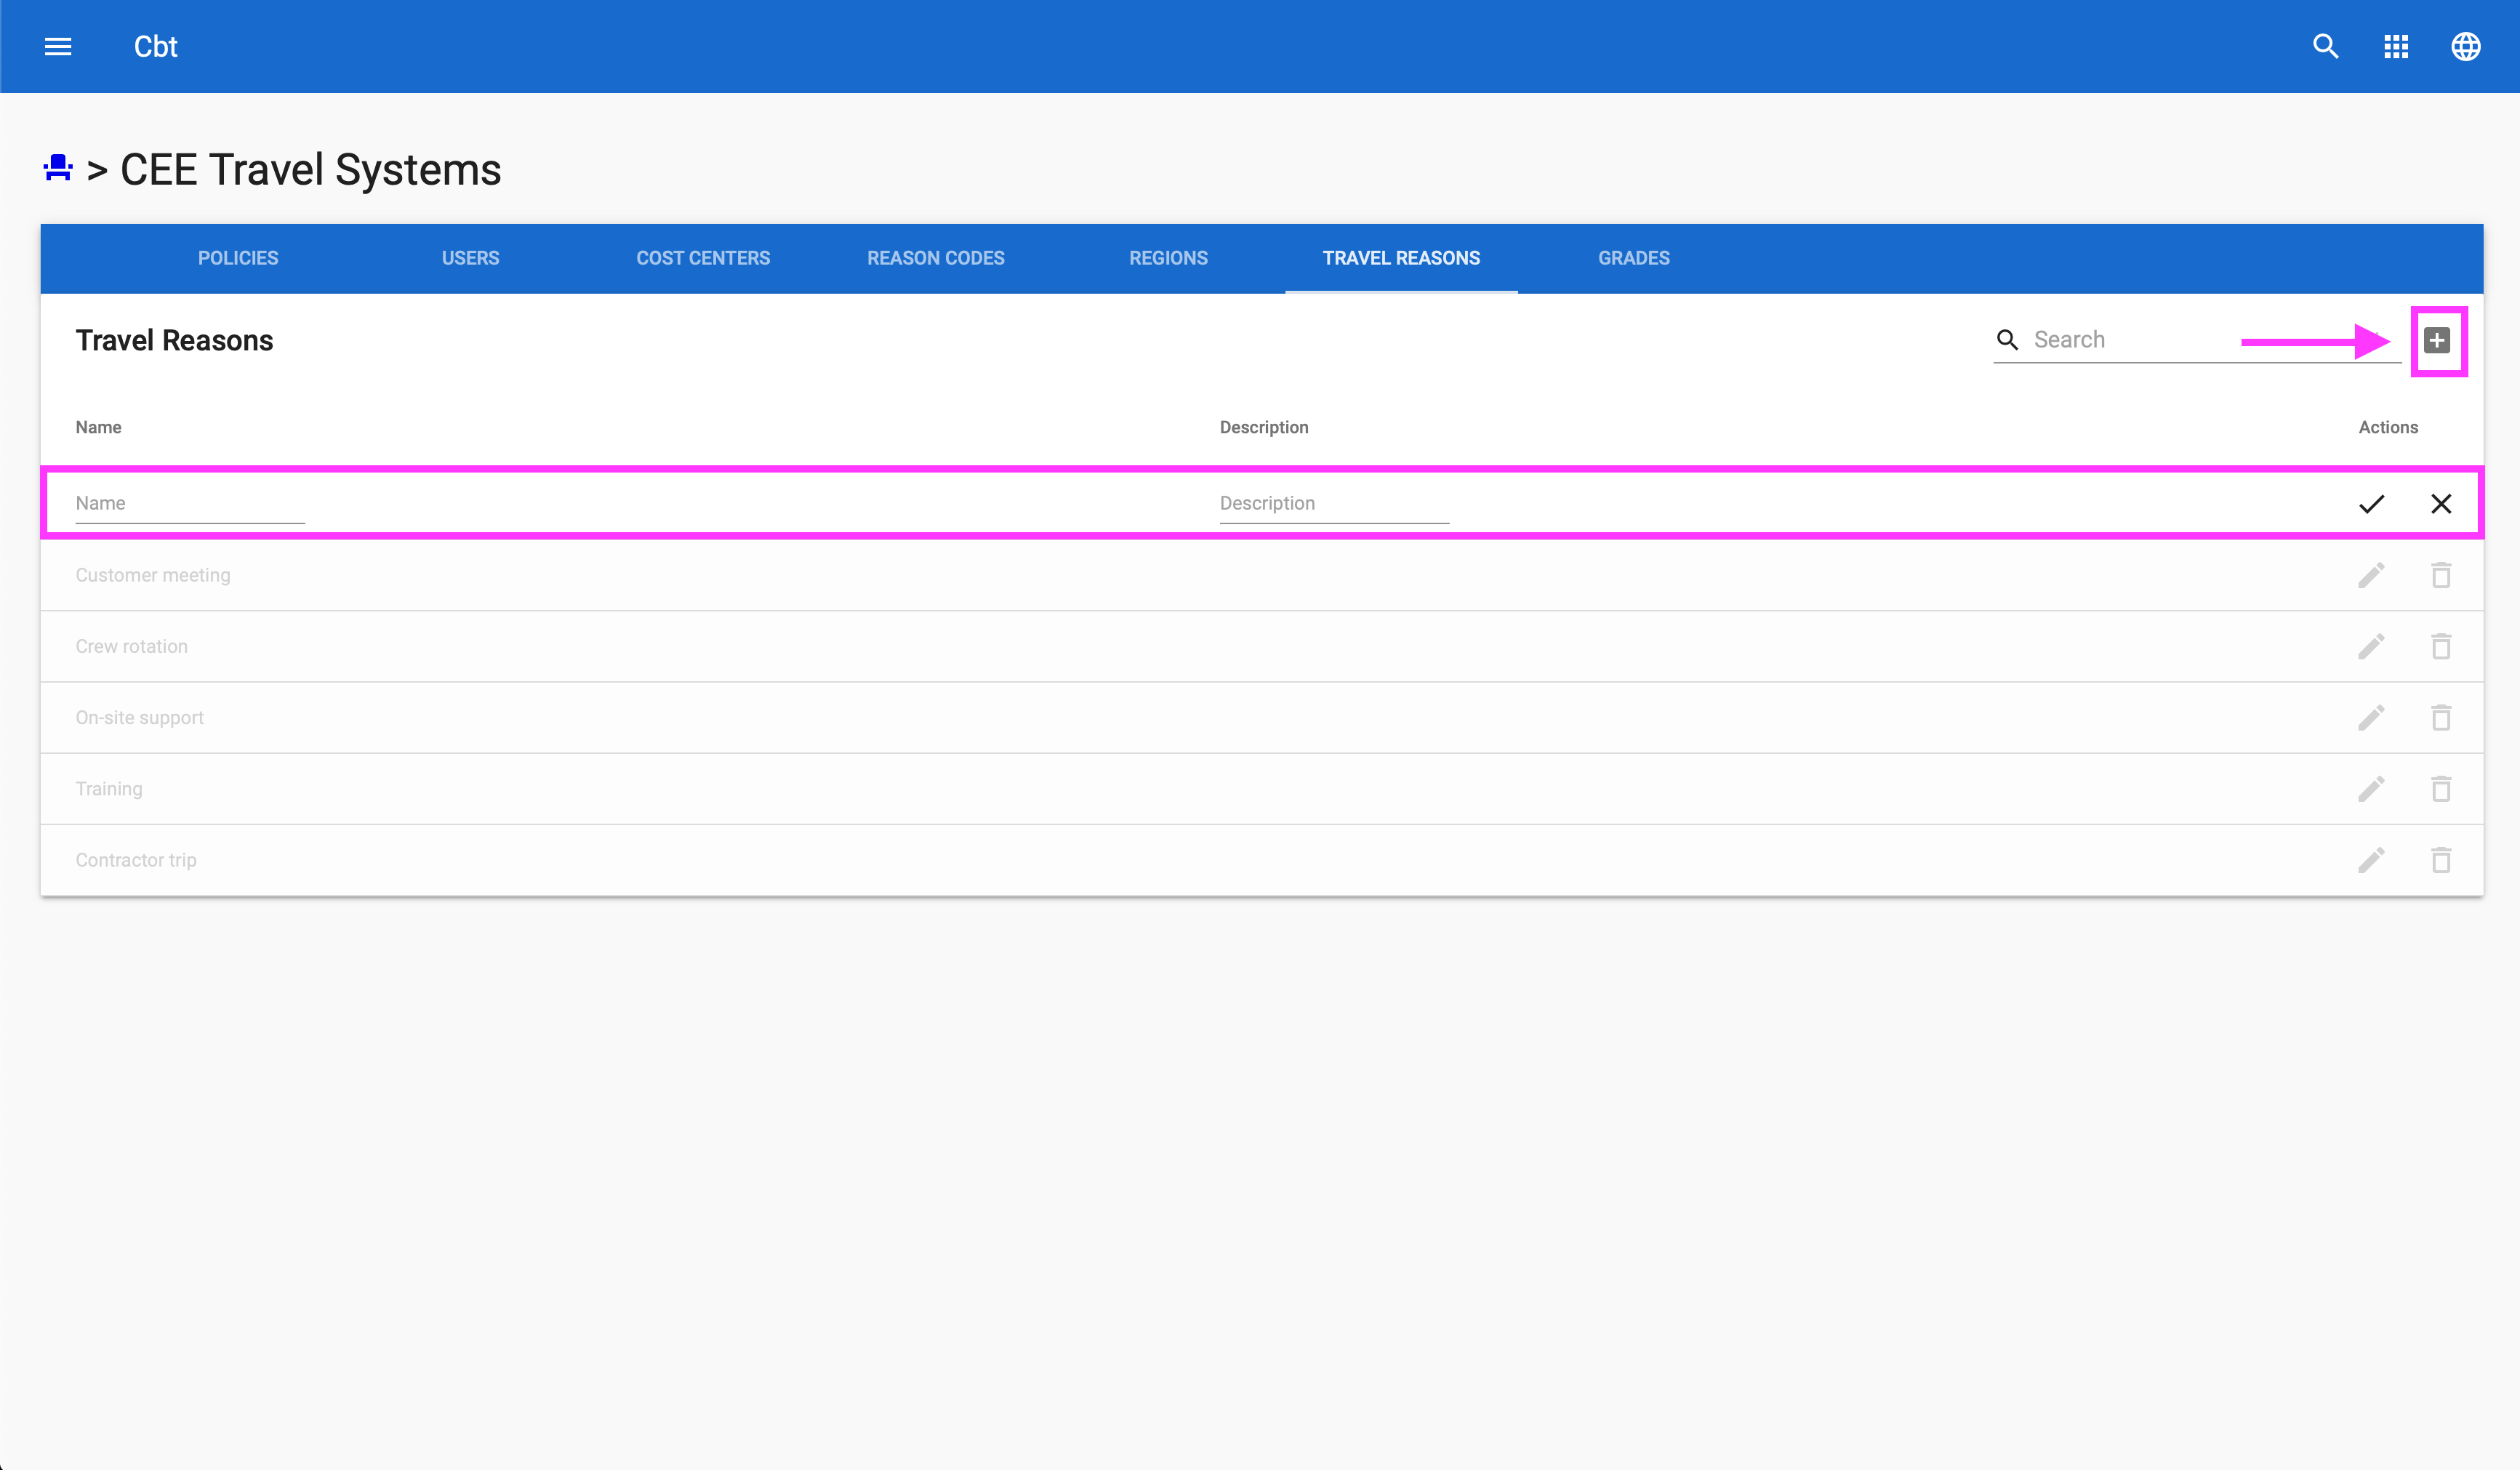The width and height of the screenshot is (2520, 1470).
Task: Select the Crew rotation row text
Action: pyautogui.click(x=132, y=646)
